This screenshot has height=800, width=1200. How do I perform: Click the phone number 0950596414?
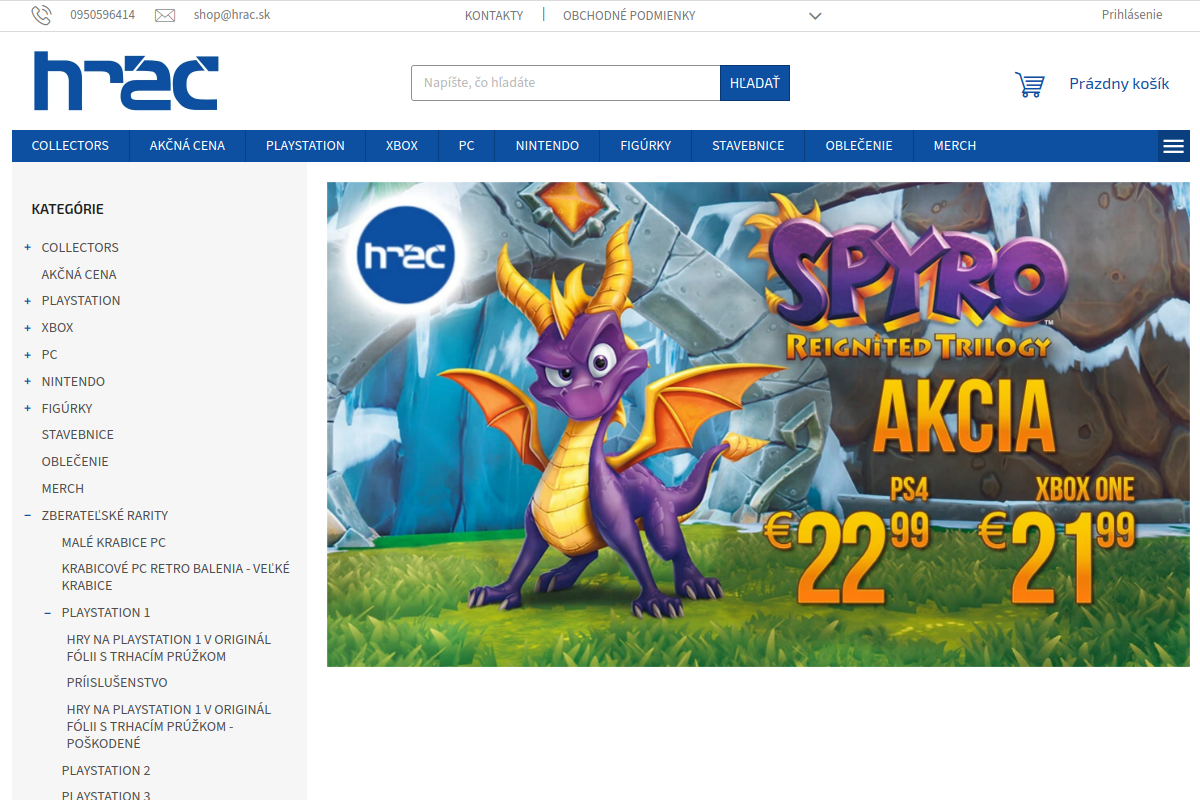tap(102, 15)
